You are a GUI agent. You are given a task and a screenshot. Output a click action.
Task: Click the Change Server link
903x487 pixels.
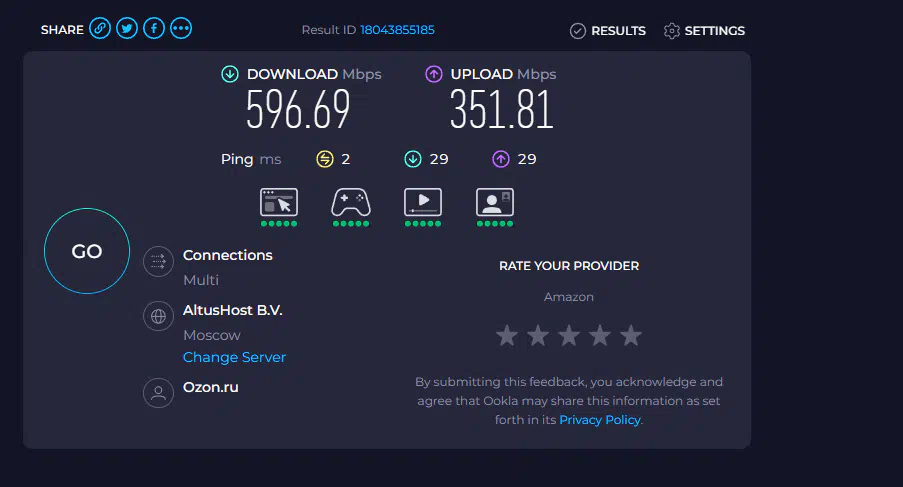(234, 357)
